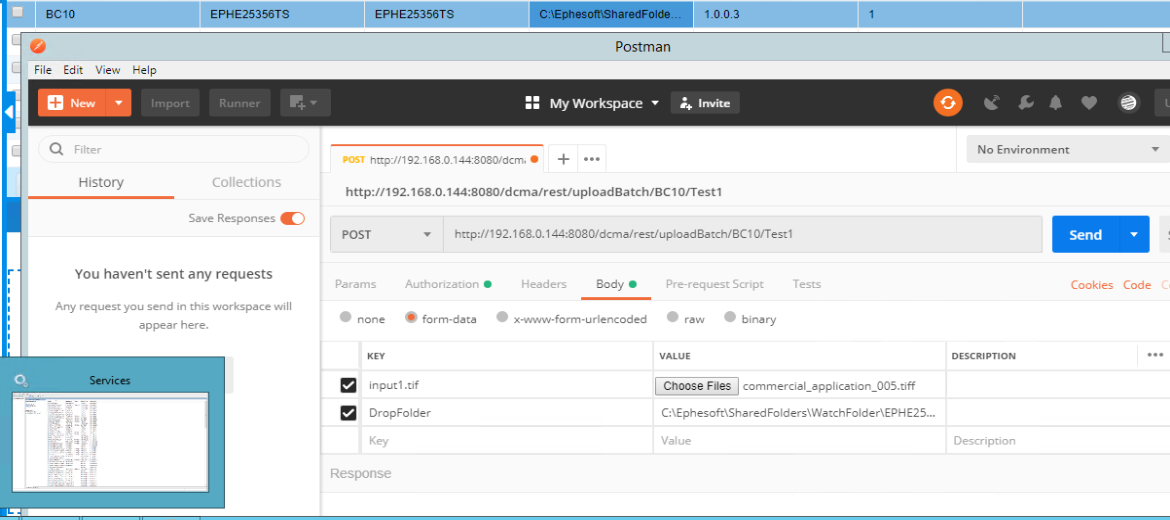Click Choose Files for input1.tif
Image resolution: width=1170 pixels, height=520 pixels.
pos(697,386)
